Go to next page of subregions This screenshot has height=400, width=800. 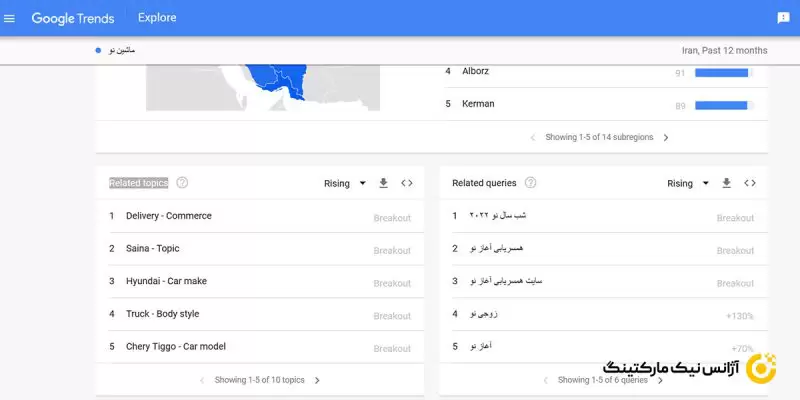tap(666, 137)
